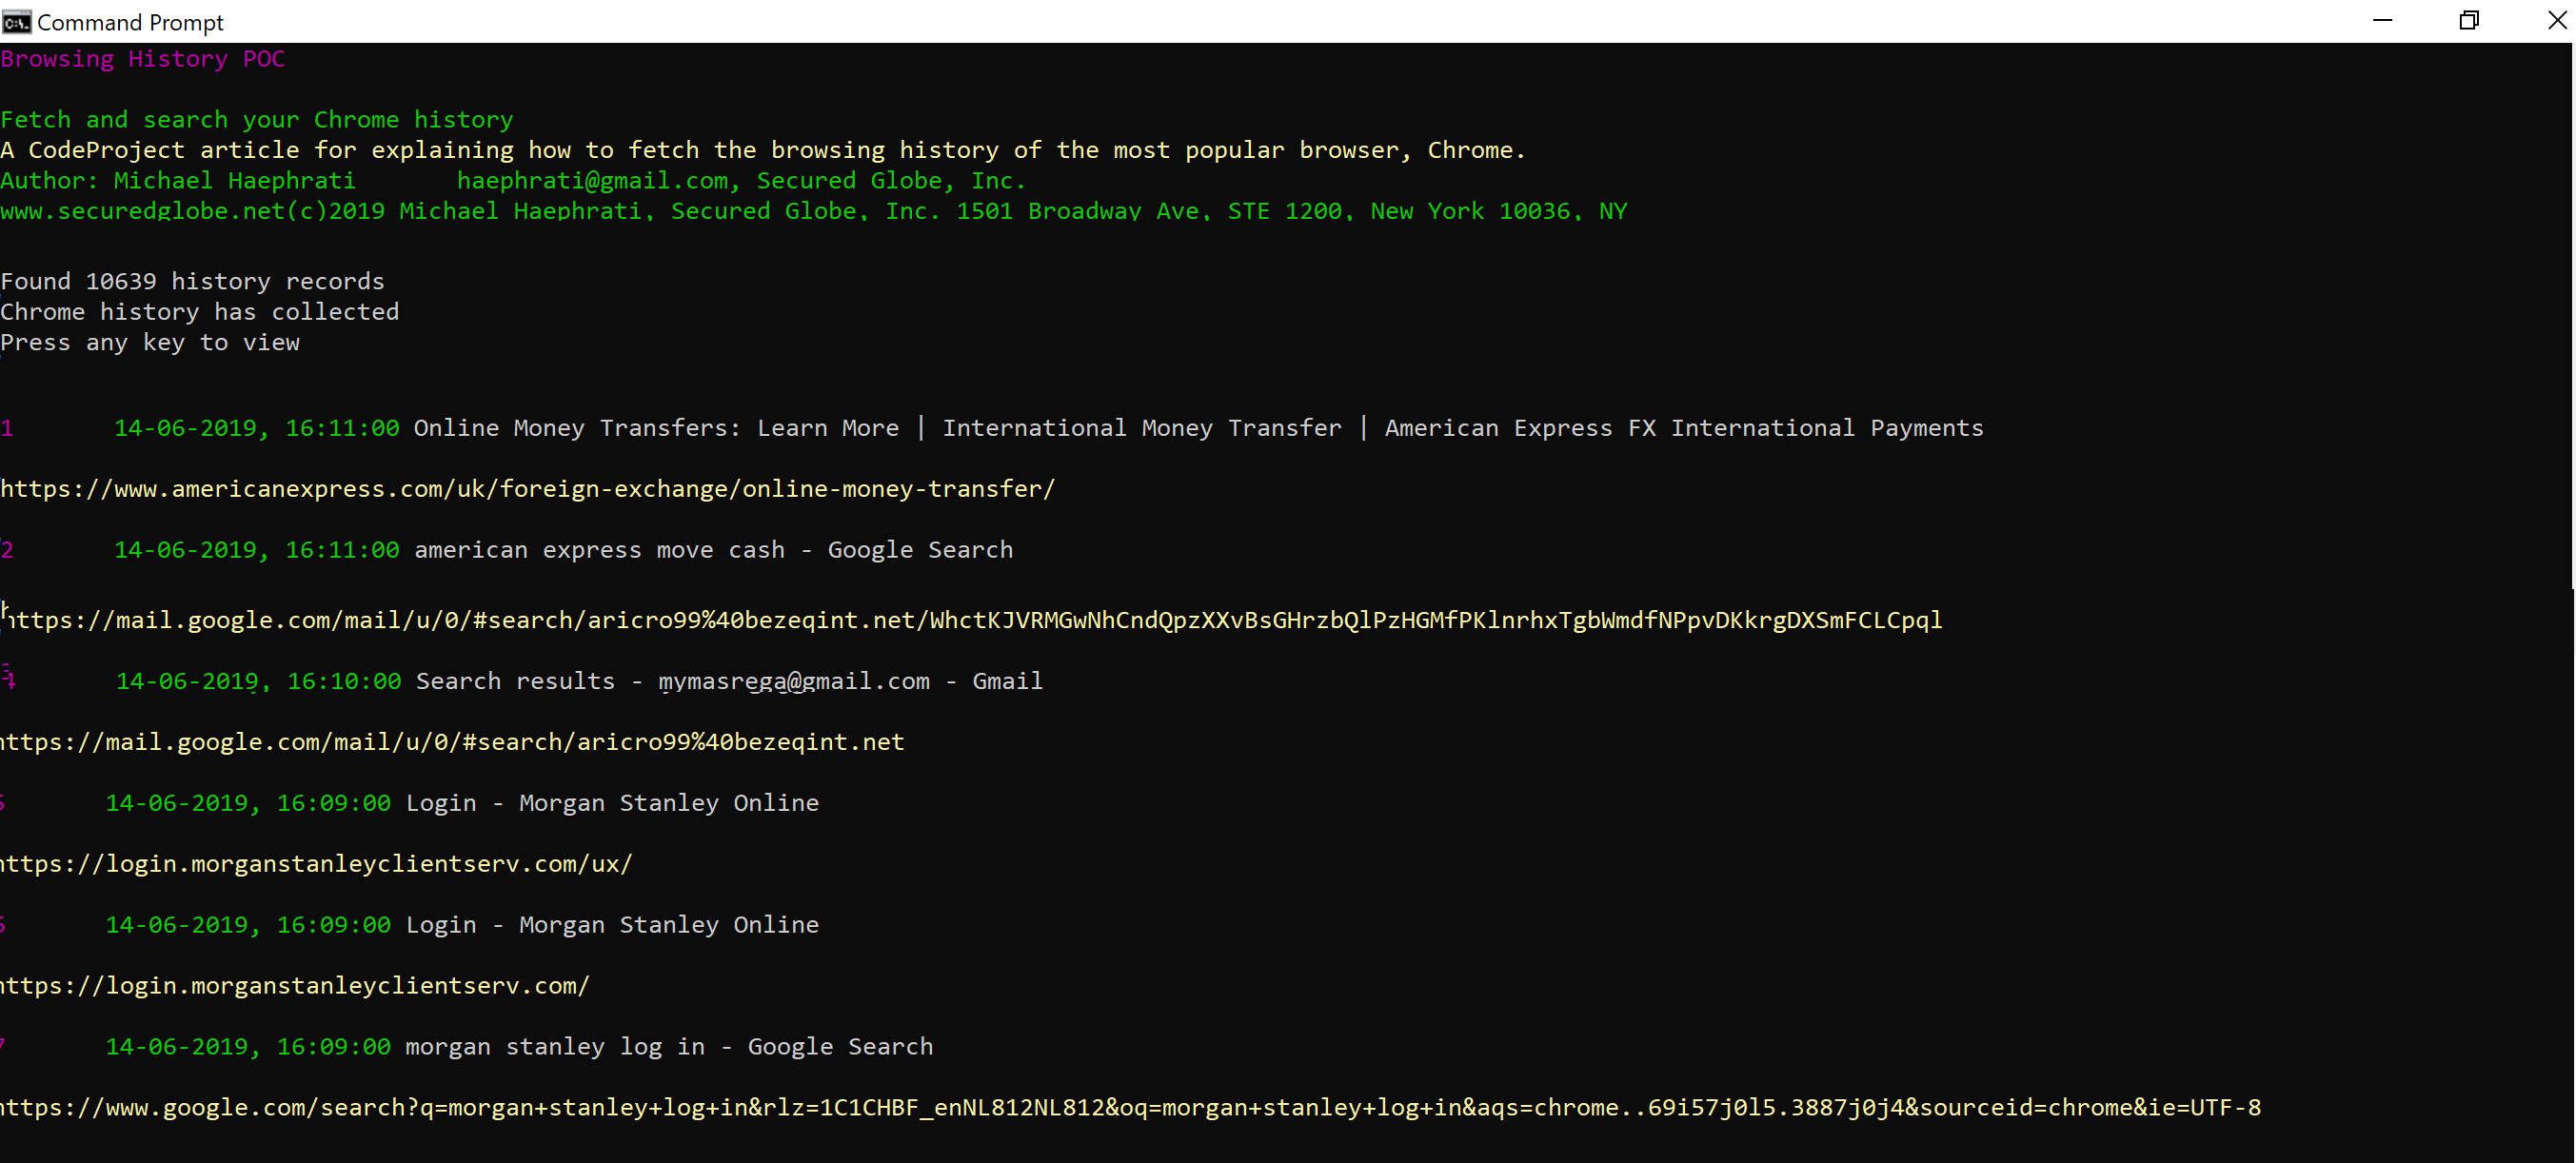Click the Morgan Stanley Online login title above /ux/ URL
This screenshot has width=2576, height=1163.
[612, 803]
